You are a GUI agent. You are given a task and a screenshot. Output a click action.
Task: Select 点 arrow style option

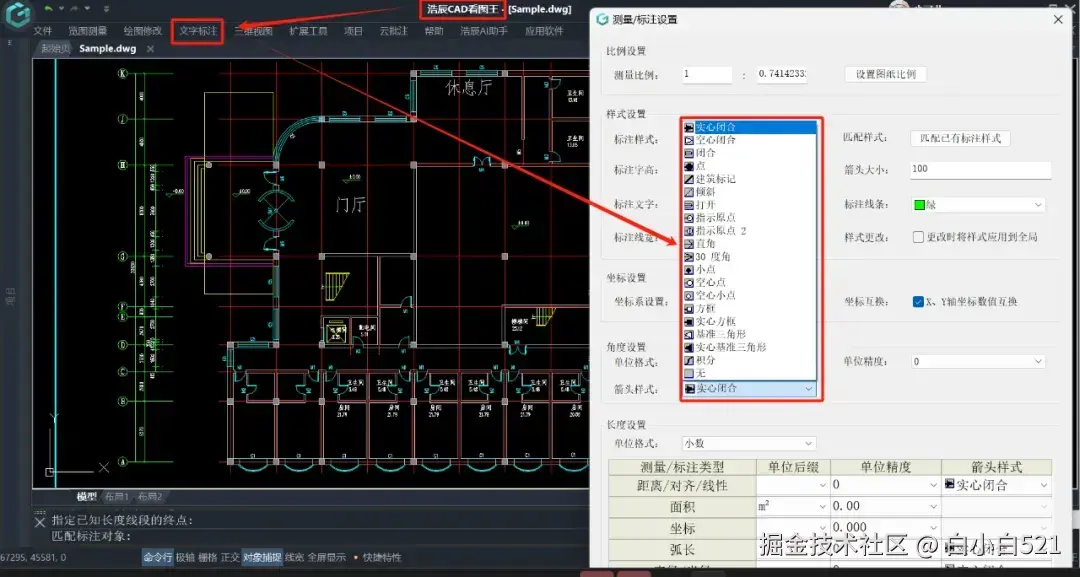tap(749, 166)
